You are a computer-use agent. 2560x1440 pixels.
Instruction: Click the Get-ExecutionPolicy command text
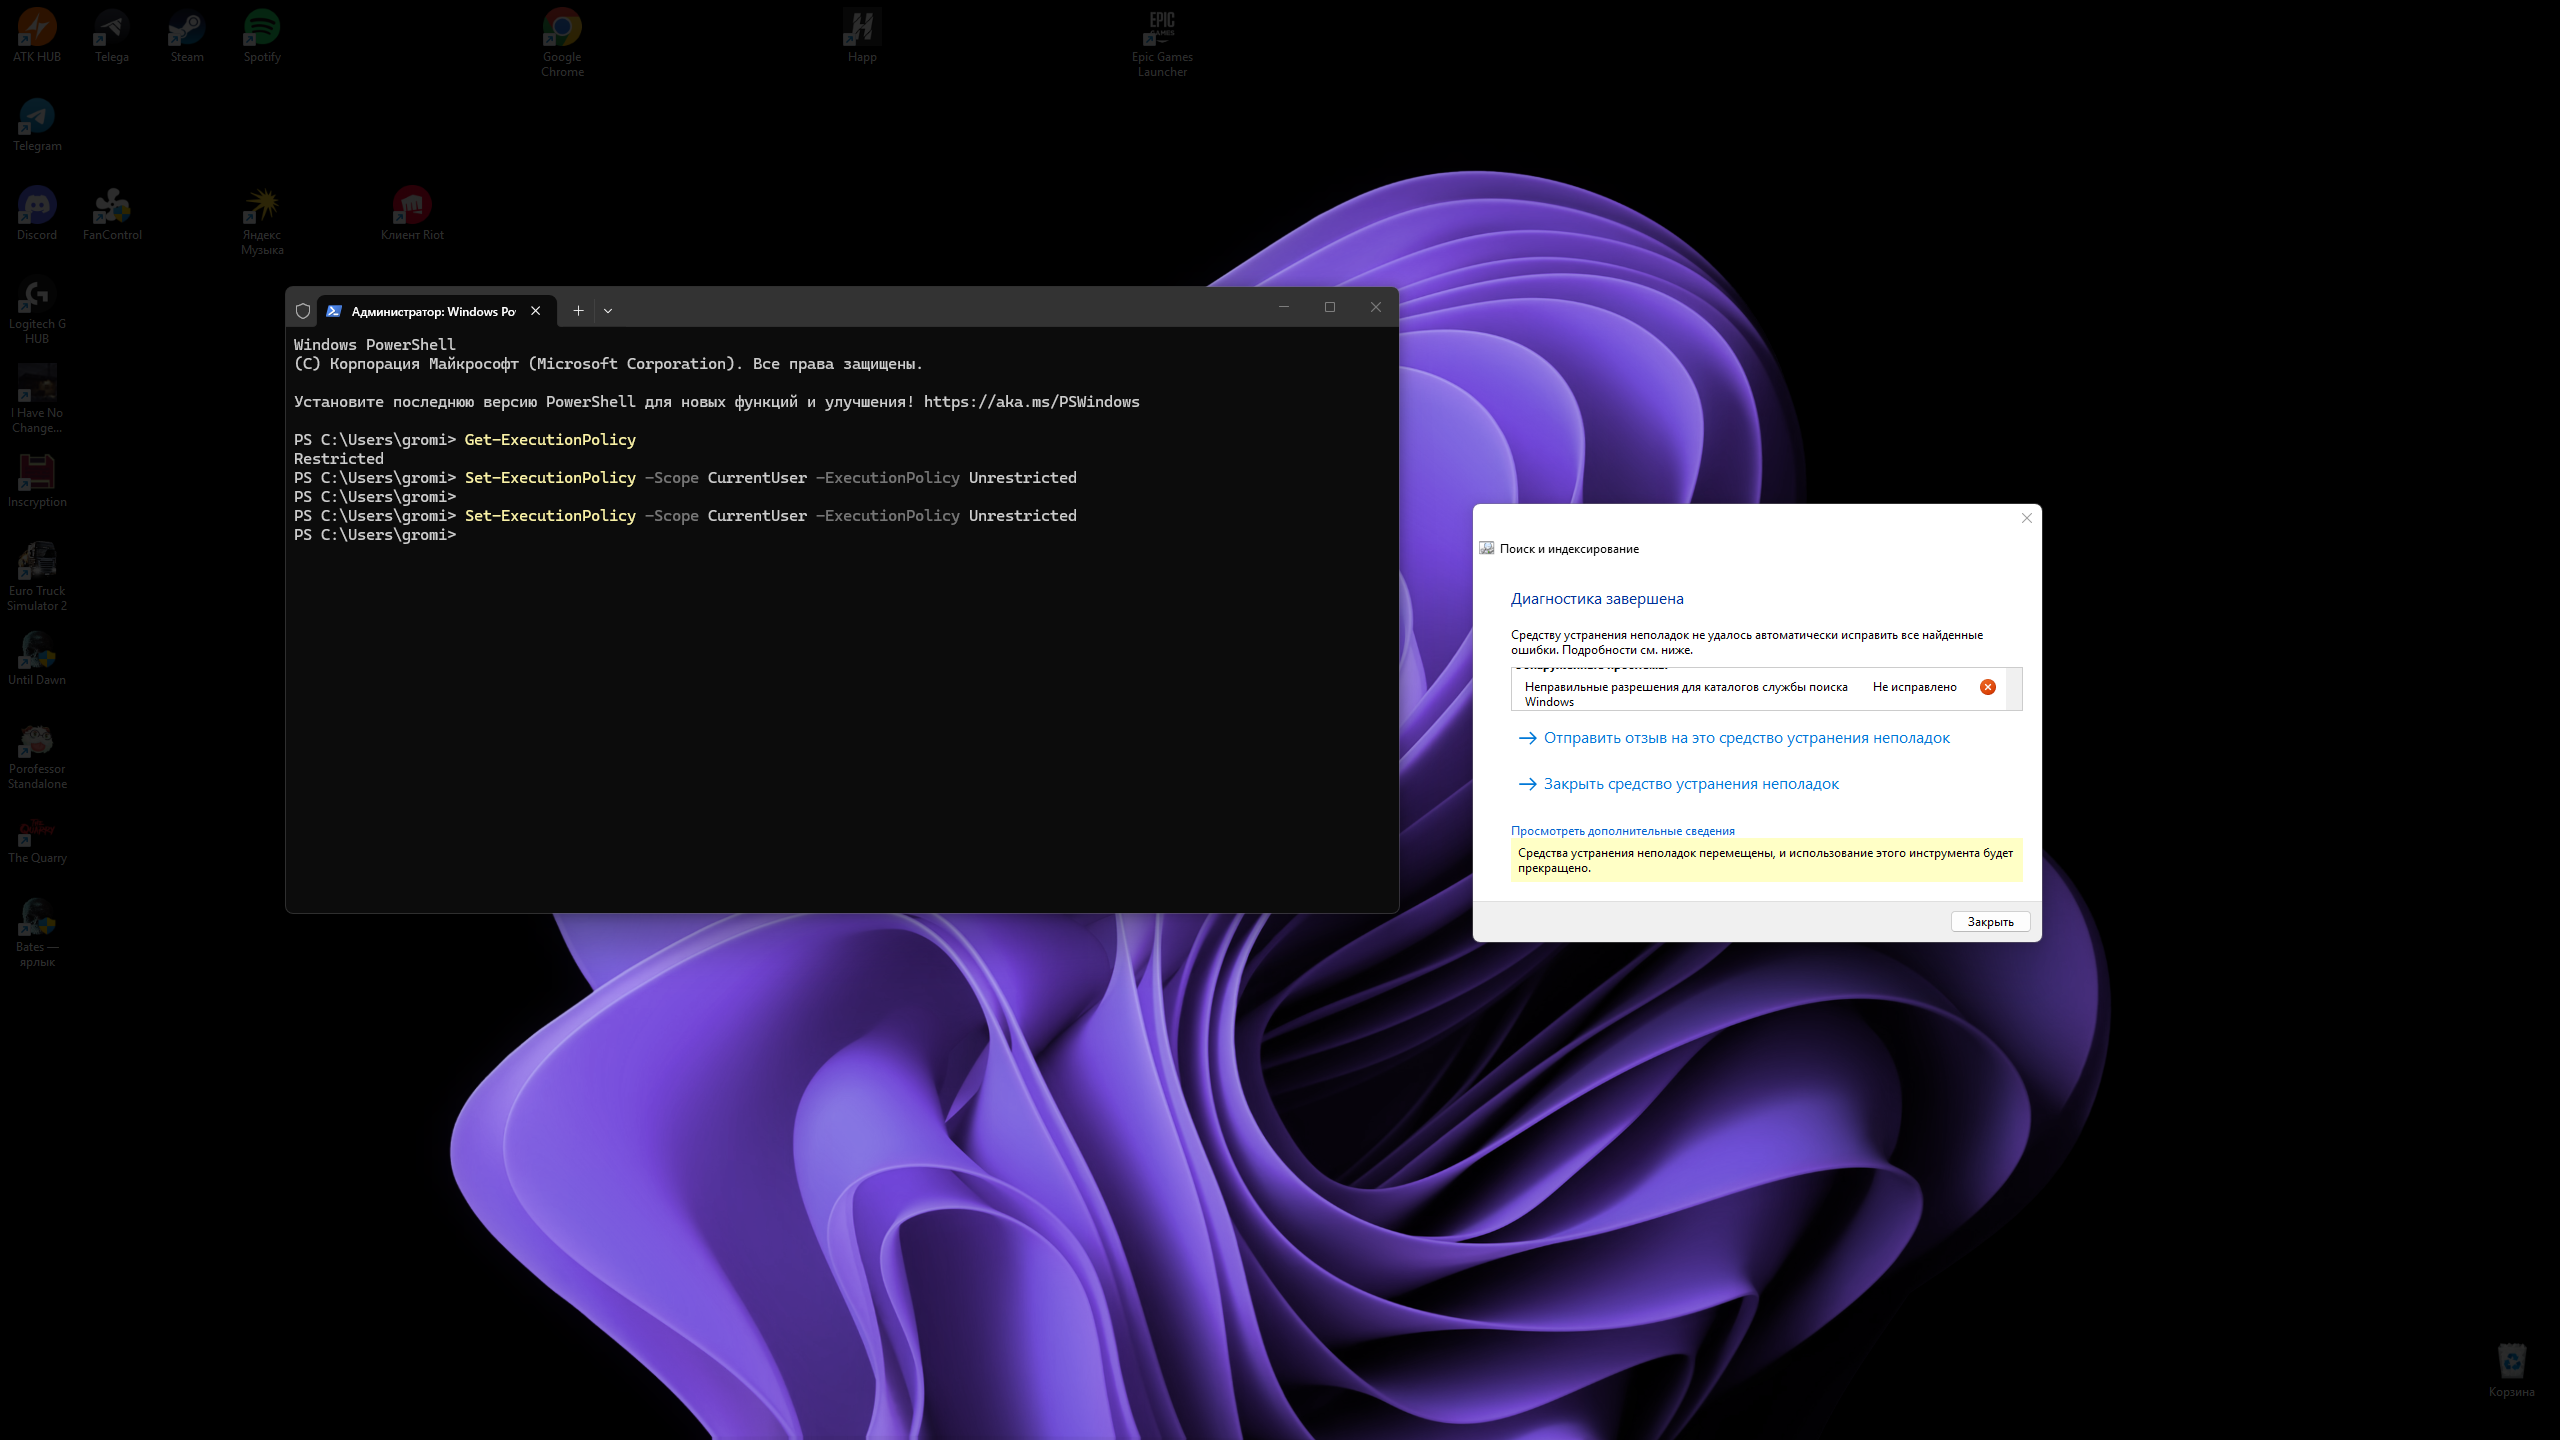click(550, 440)
